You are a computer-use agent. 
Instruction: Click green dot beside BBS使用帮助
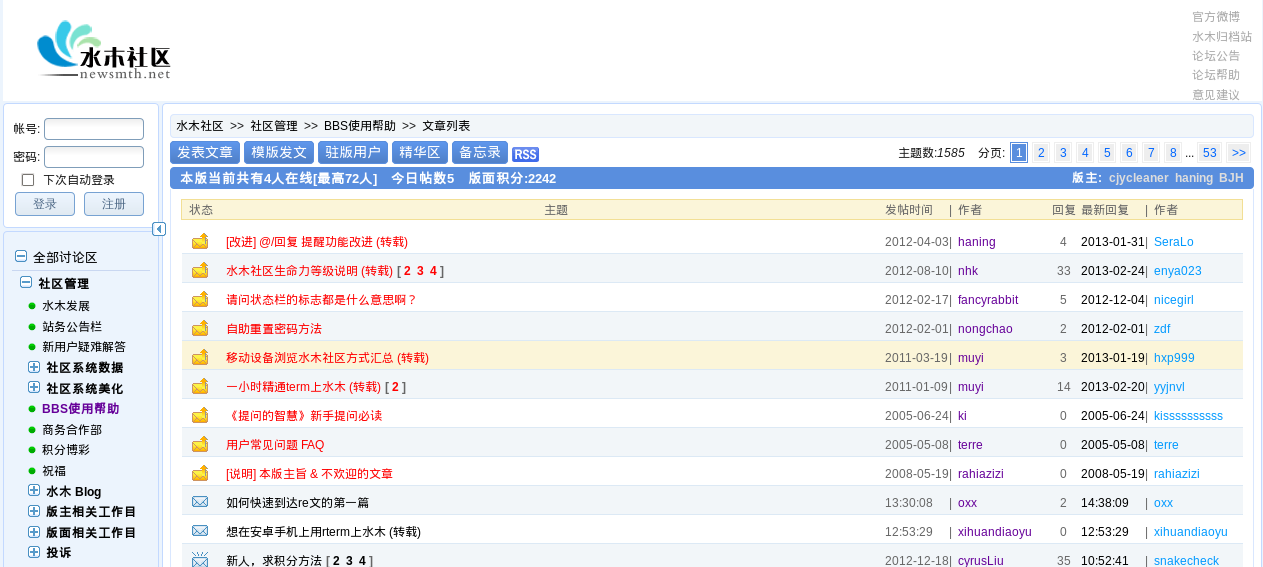pyautogui.click(x=32, y=409)
